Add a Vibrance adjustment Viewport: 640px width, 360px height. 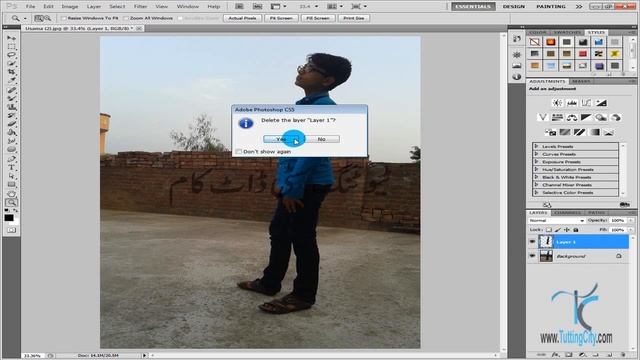(542, 118)
